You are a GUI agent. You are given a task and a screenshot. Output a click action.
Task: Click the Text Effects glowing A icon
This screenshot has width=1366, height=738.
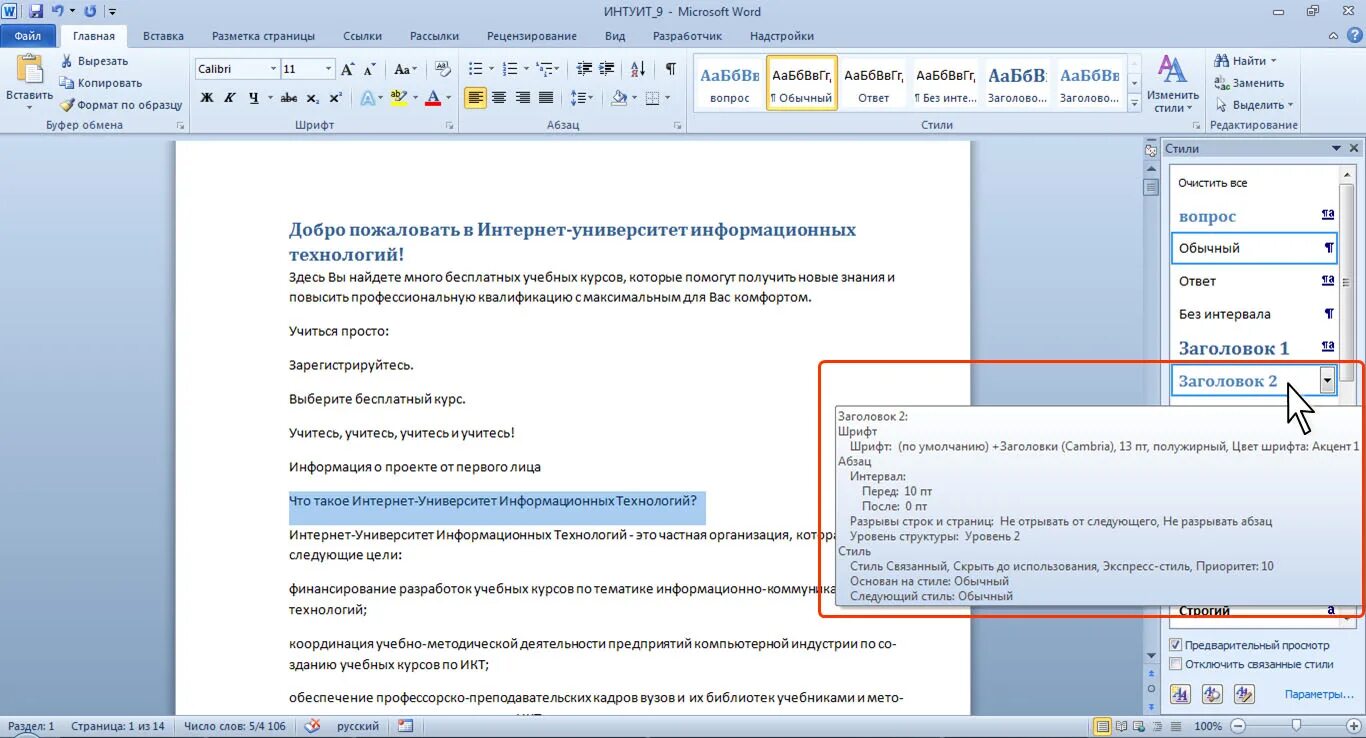pyautogui.click(x=367, y=98)
